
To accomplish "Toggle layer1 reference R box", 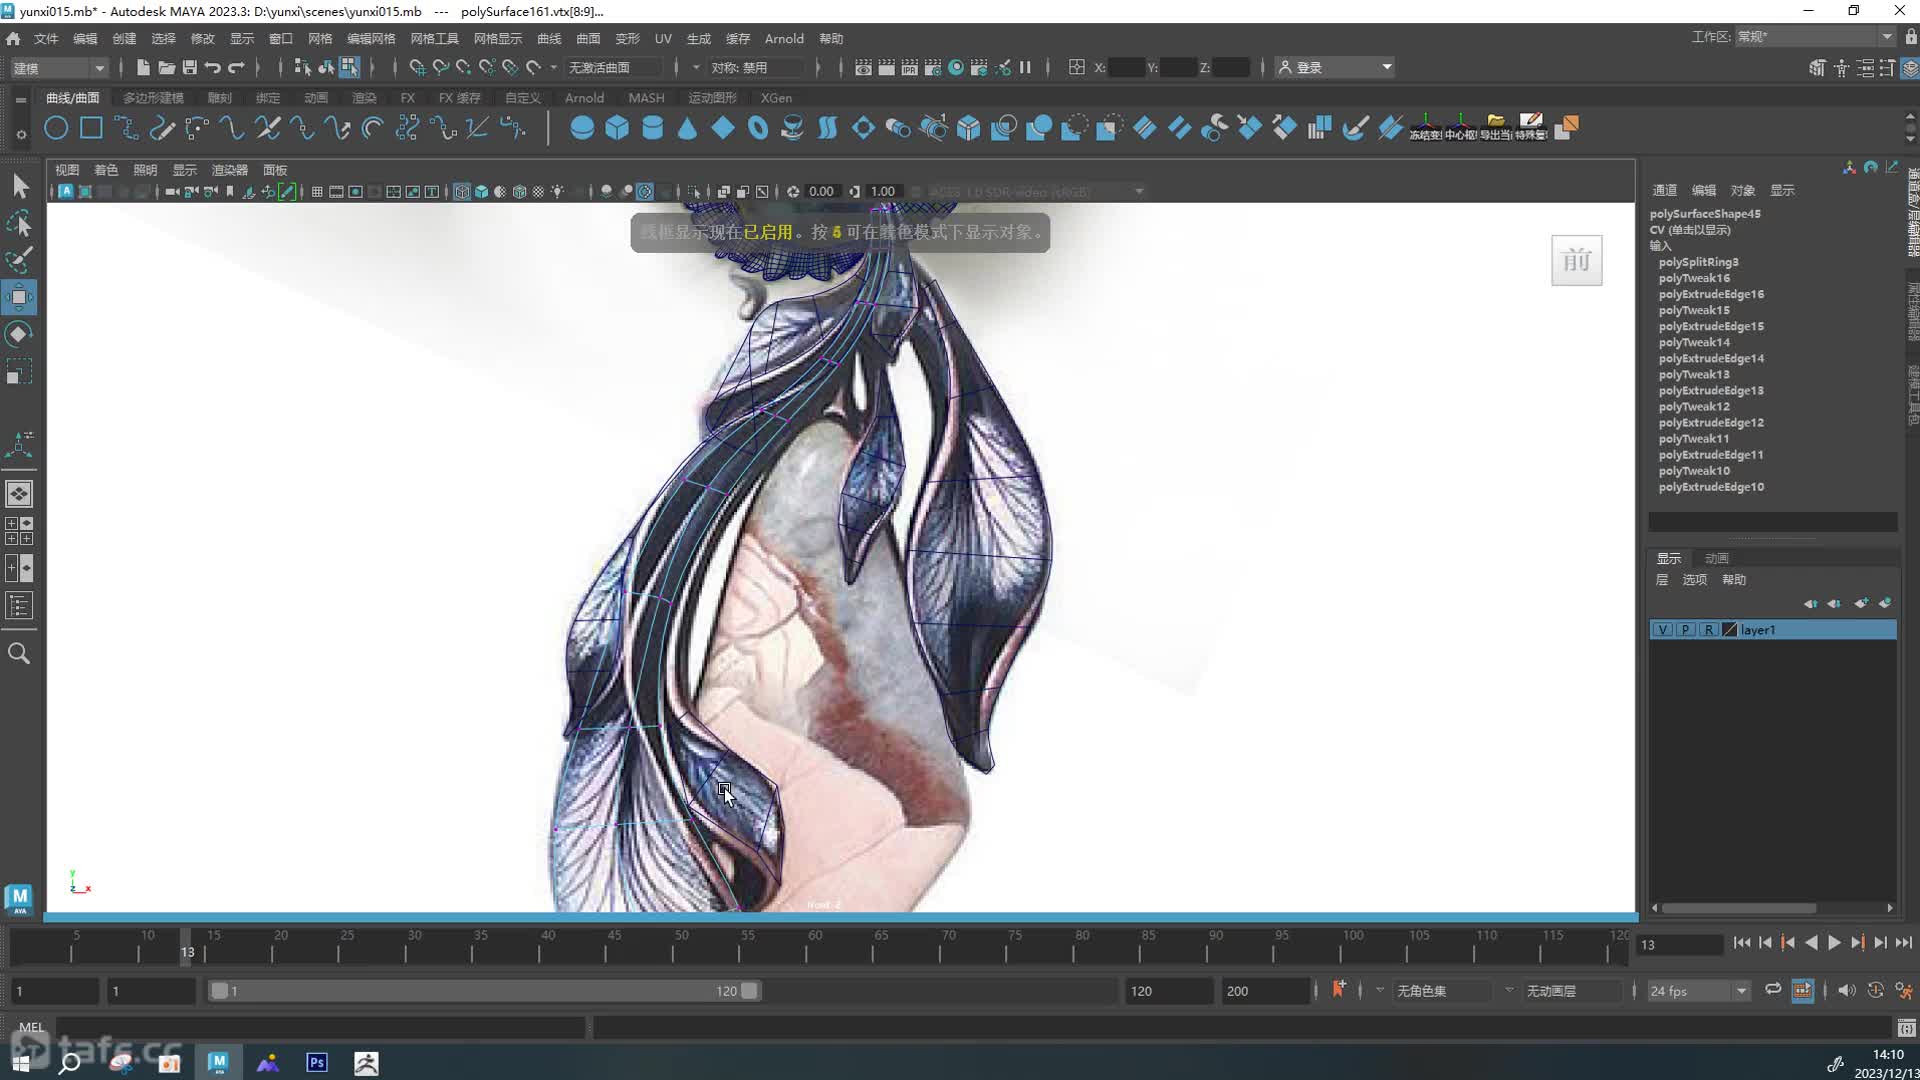I will [x=1708, y=630].
